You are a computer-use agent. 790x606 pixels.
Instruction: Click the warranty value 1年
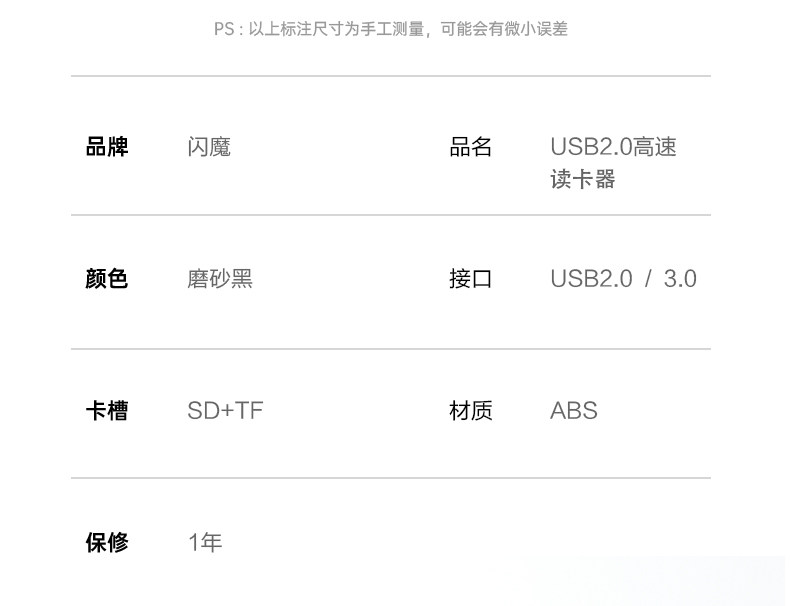[205, 543]
